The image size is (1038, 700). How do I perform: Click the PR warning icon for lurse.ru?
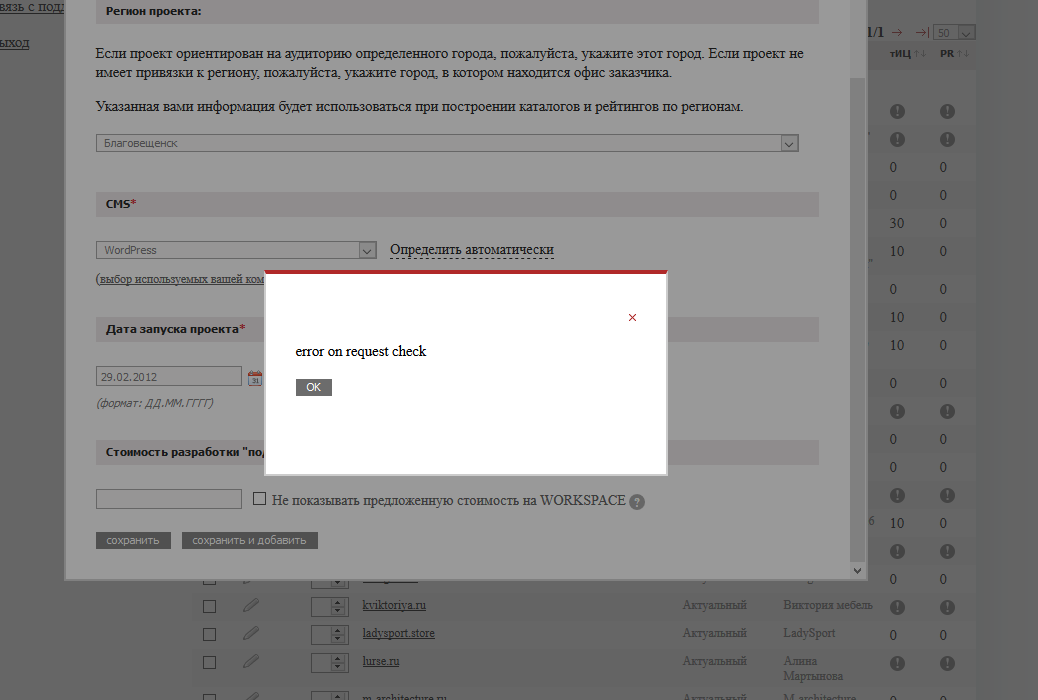[946, 663]
